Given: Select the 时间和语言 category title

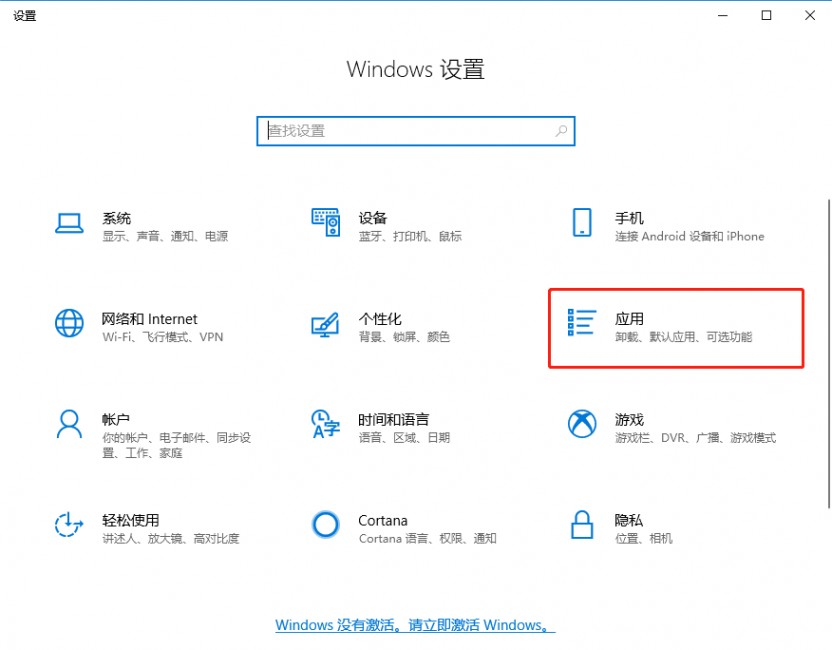Looking at the screenshot, I should coord(393,420).
